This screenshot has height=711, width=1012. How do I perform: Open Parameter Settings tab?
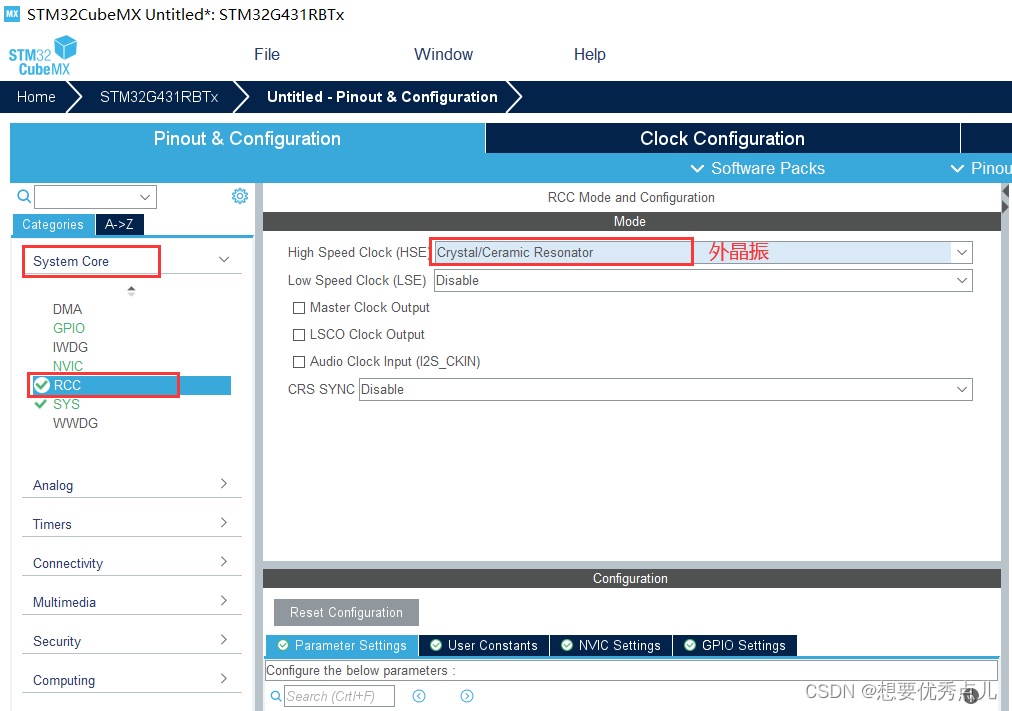(x=342, y=645)
